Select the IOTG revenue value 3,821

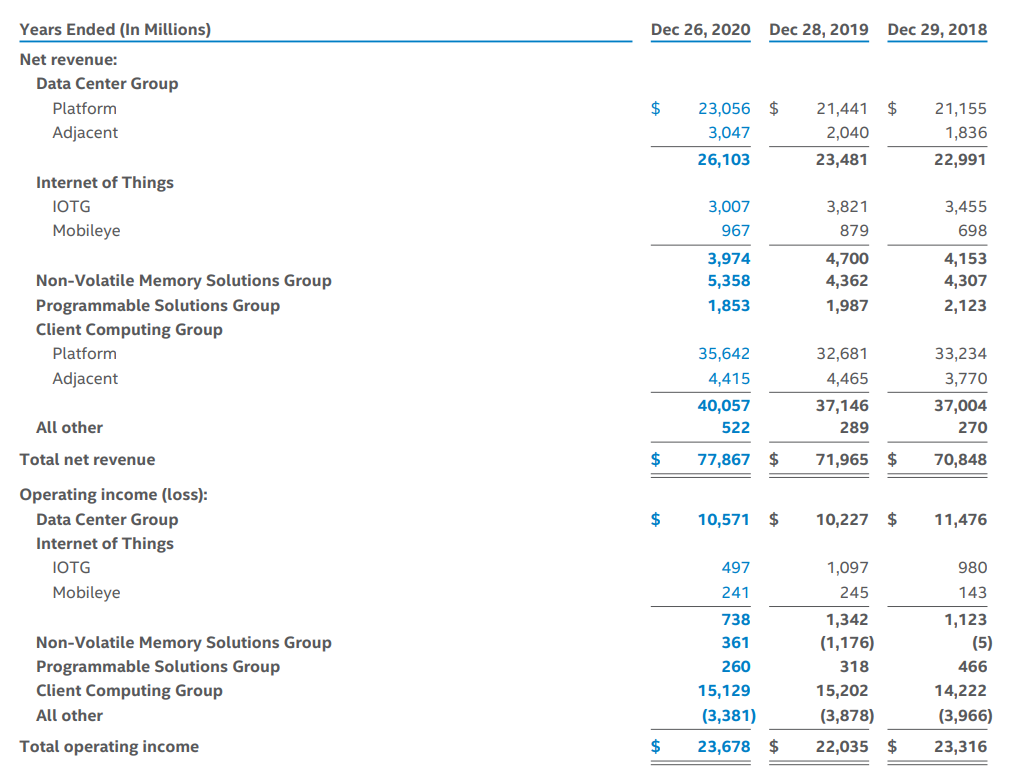click(x=847, y=206)
